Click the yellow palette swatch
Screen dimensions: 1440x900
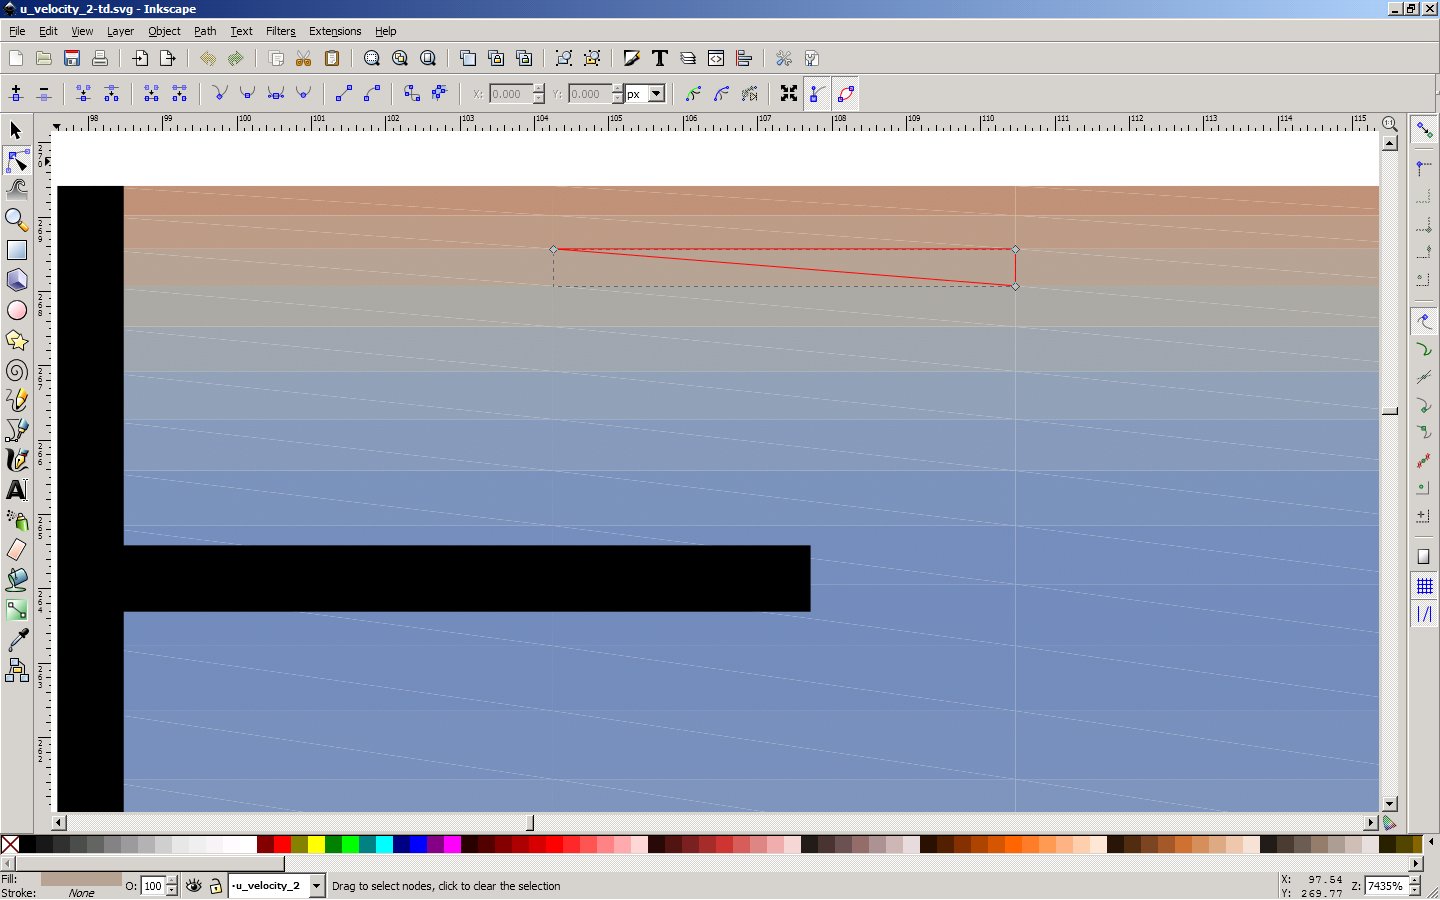pyautogui.click(x=316, y=845)
